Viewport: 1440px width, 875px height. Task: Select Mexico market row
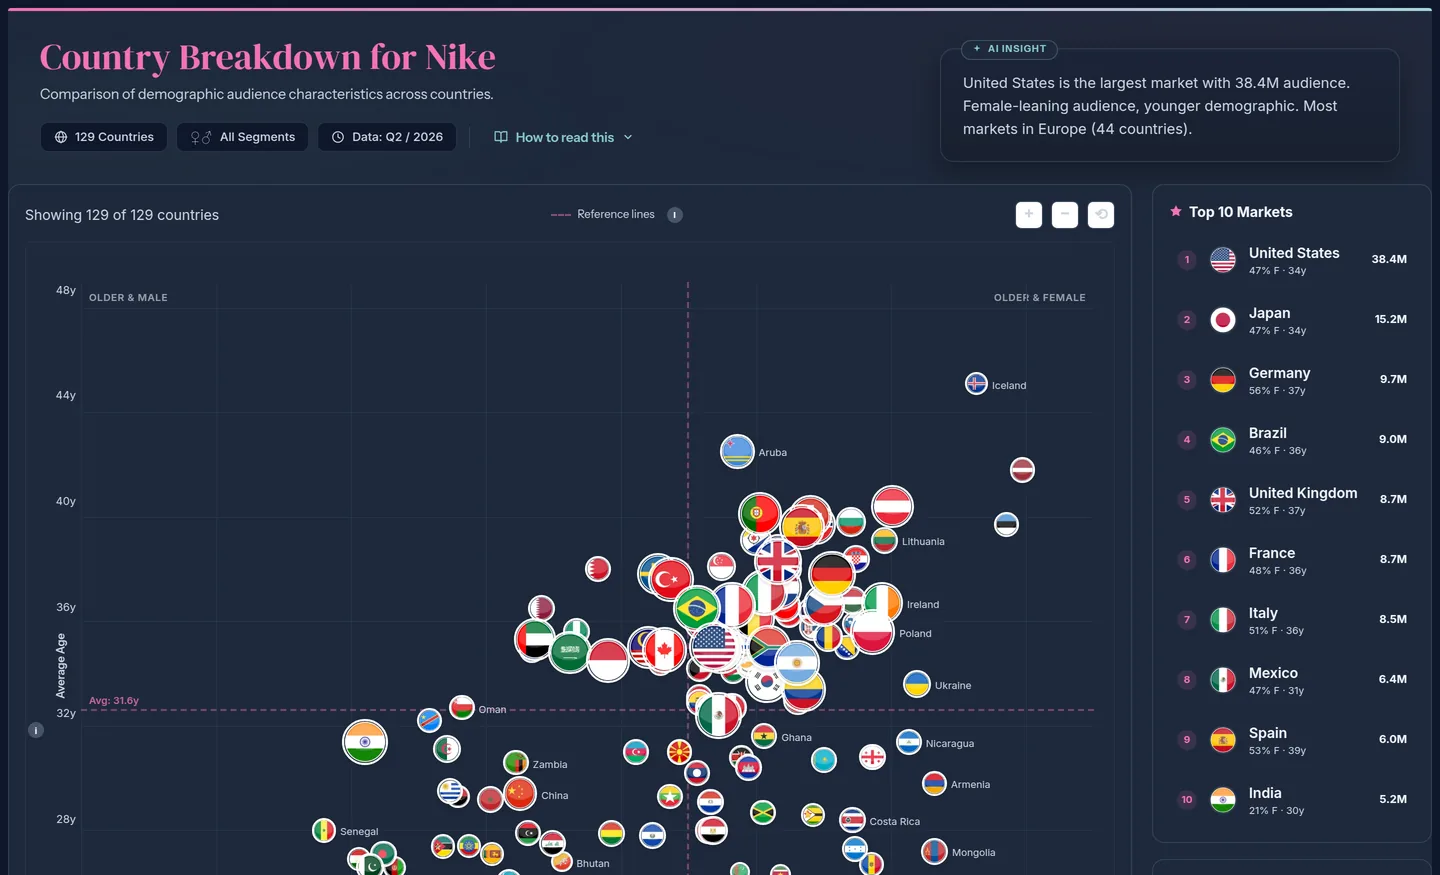click(x=1292, y=680)
